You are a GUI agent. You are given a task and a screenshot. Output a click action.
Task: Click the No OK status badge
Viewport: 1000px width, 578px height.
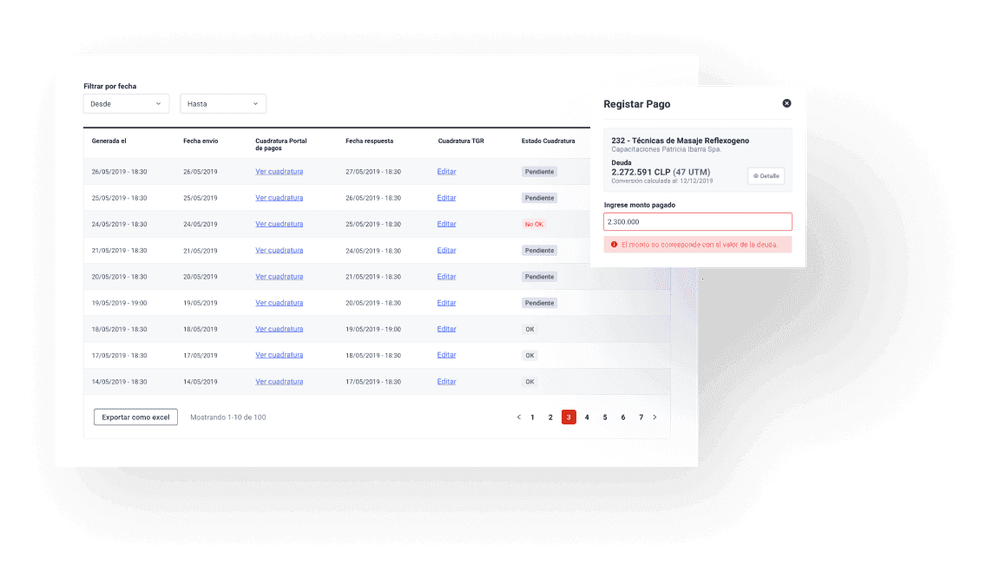point(534,224)
